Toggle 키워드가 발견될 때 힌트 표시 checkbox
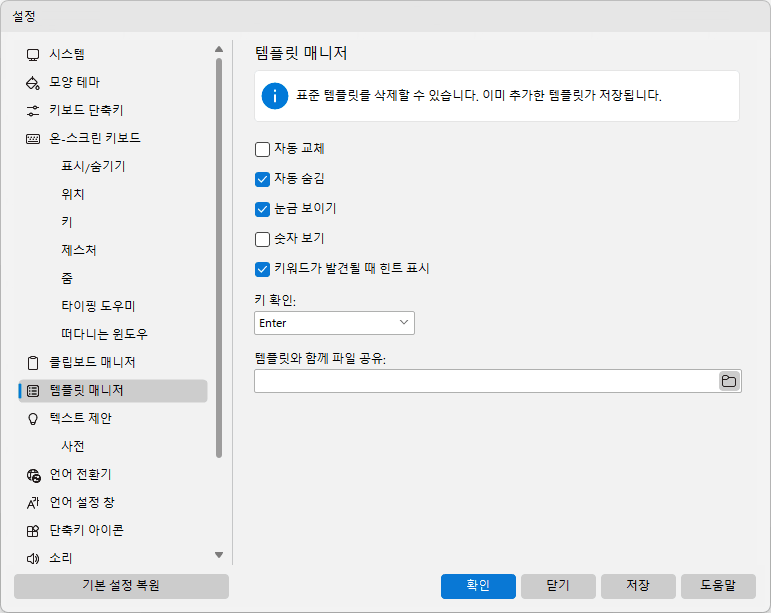 click(x=263, y=269)
